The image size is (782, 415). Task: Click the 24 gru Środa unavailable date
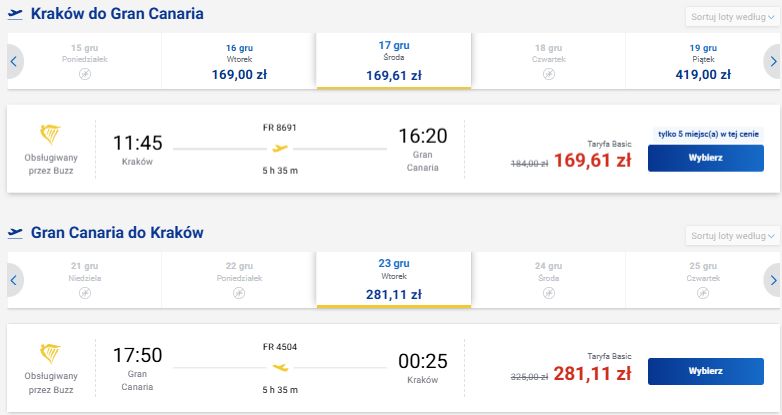(x=548, y=280)
